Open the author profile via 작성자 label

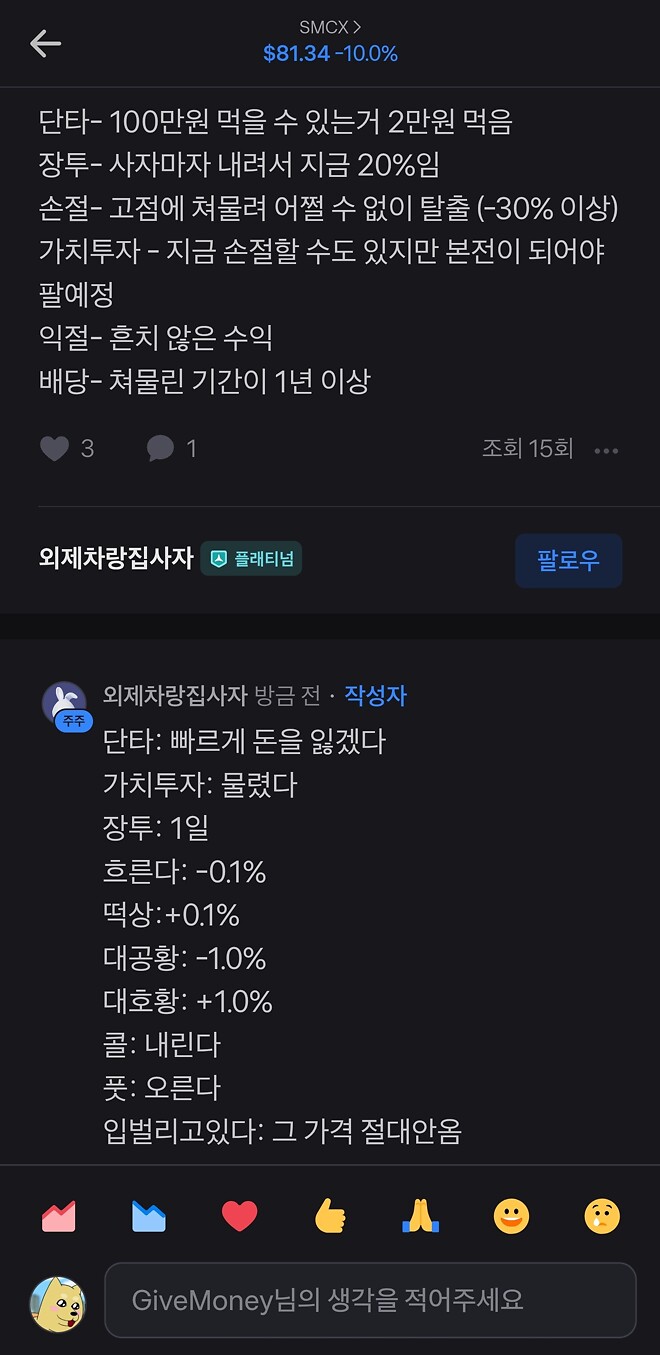[x=375, y=695]
